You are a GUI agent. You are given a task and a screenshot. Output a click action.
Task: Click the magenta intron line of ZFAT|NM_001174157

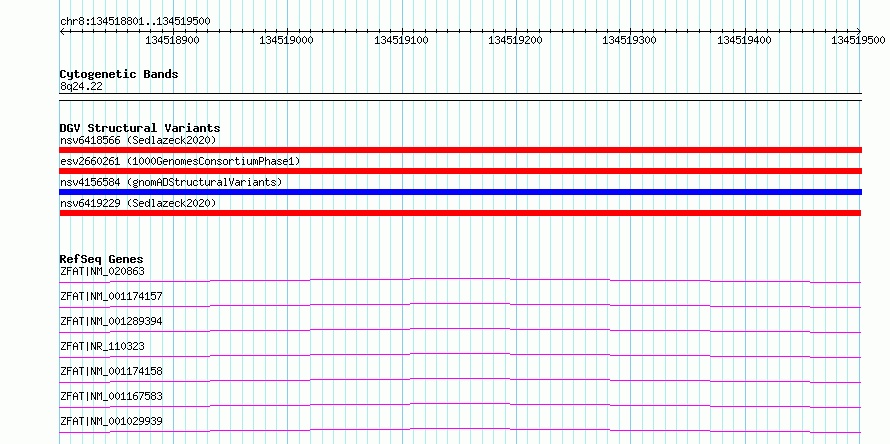tap(460, 305)
